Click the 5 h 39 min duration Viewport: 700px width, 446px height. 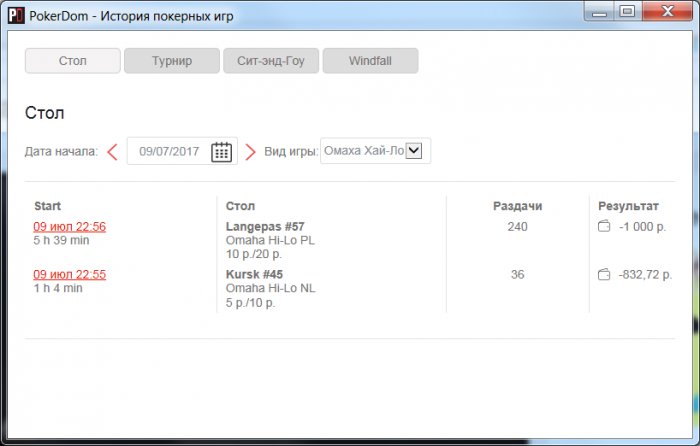tap(61, 240)
